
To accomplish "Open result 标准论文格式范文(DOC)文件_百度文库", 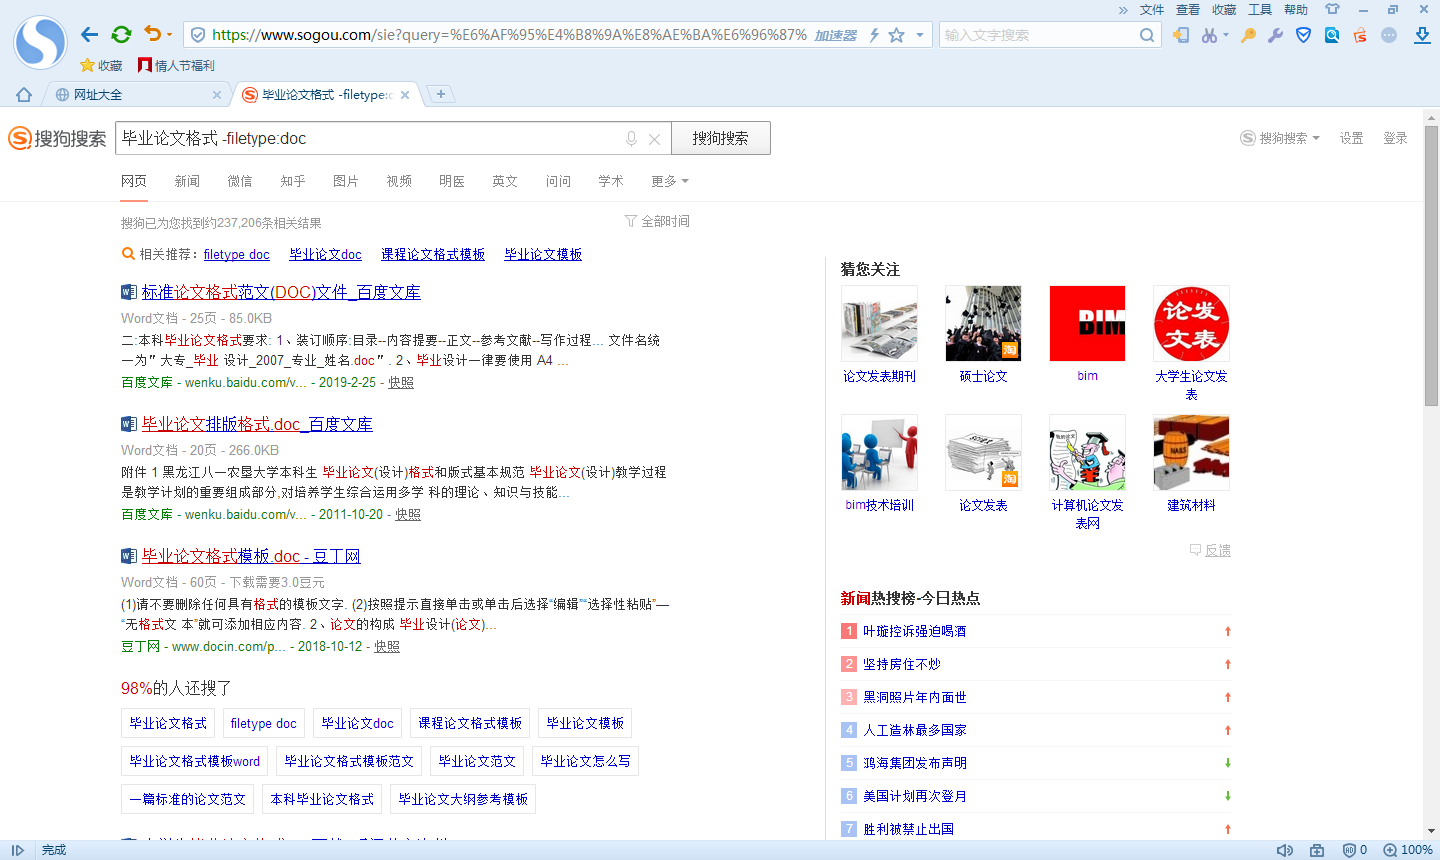I will 281,292.
